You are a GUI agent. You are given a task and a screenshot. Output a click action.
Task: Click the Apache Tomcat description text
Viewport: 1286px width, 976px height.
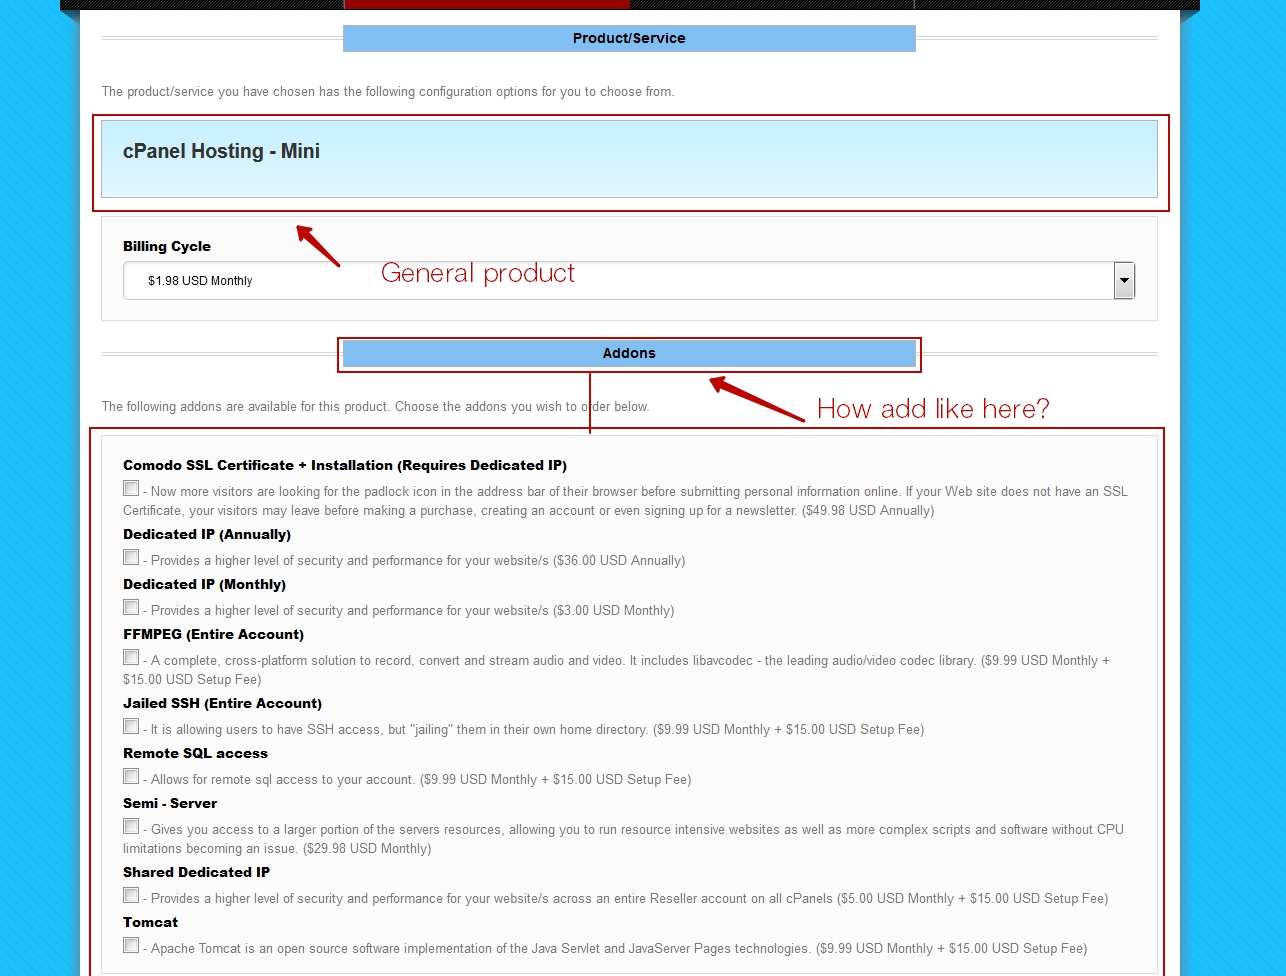[x=615, y=948]
